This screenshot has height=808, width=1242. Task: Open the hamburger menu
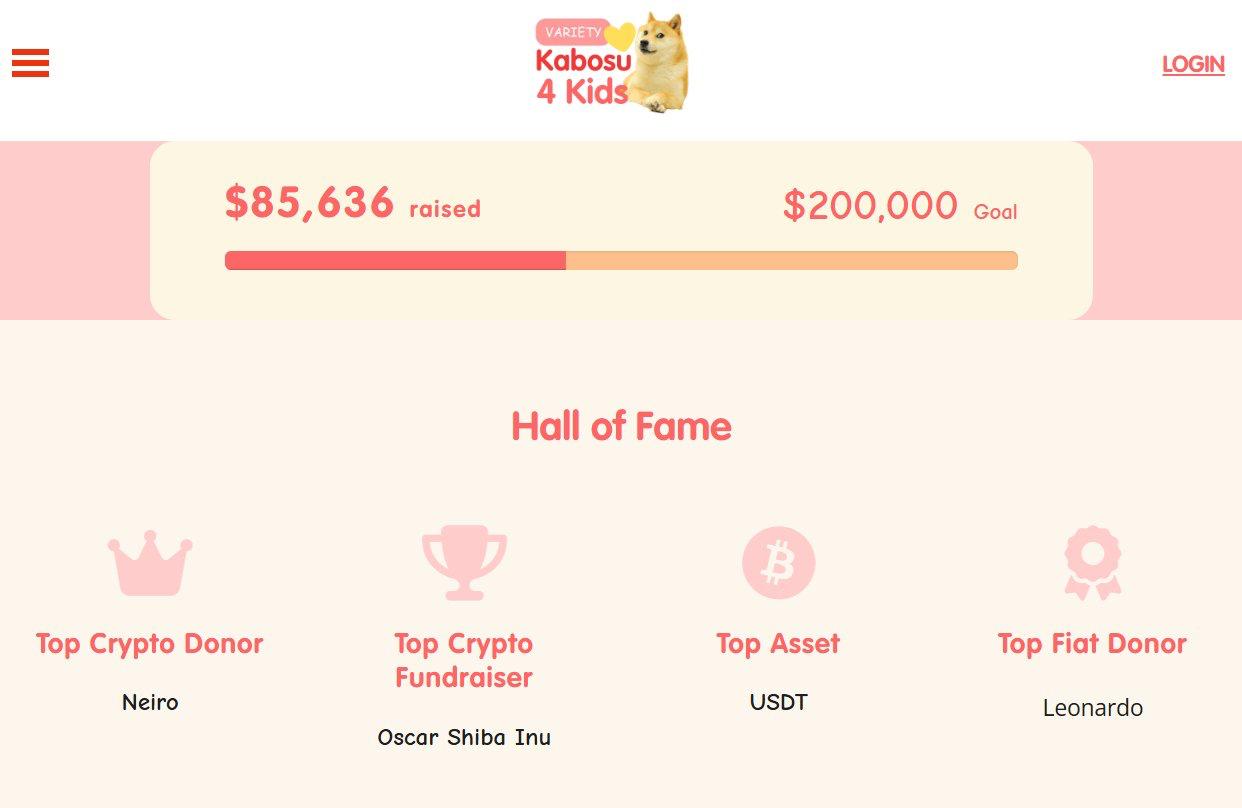[x=30, y=63]
